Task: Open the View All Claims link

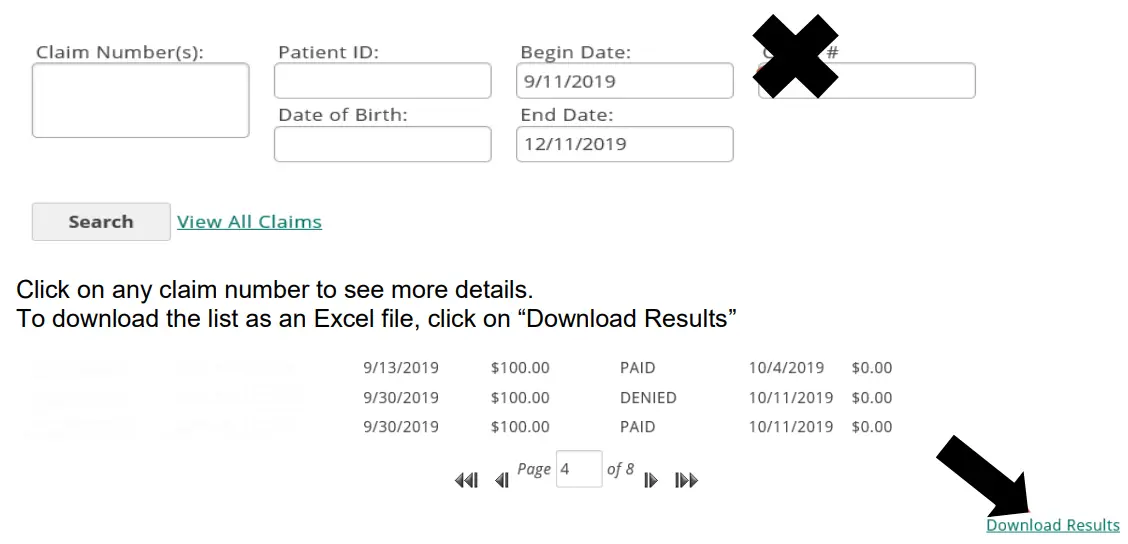Action: tap(249, 222)
